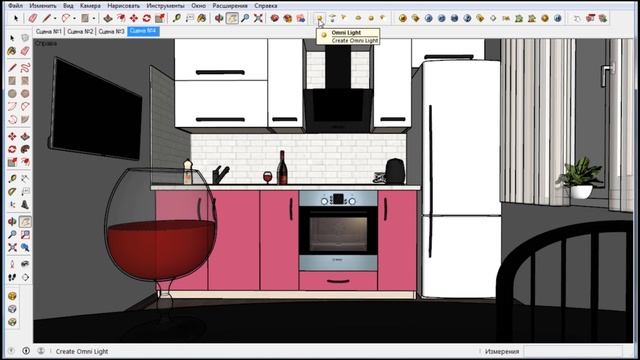Screen dimensions: 640x360
Task: Select the Orbit tool in left toolbar
Action: point(12,222)
